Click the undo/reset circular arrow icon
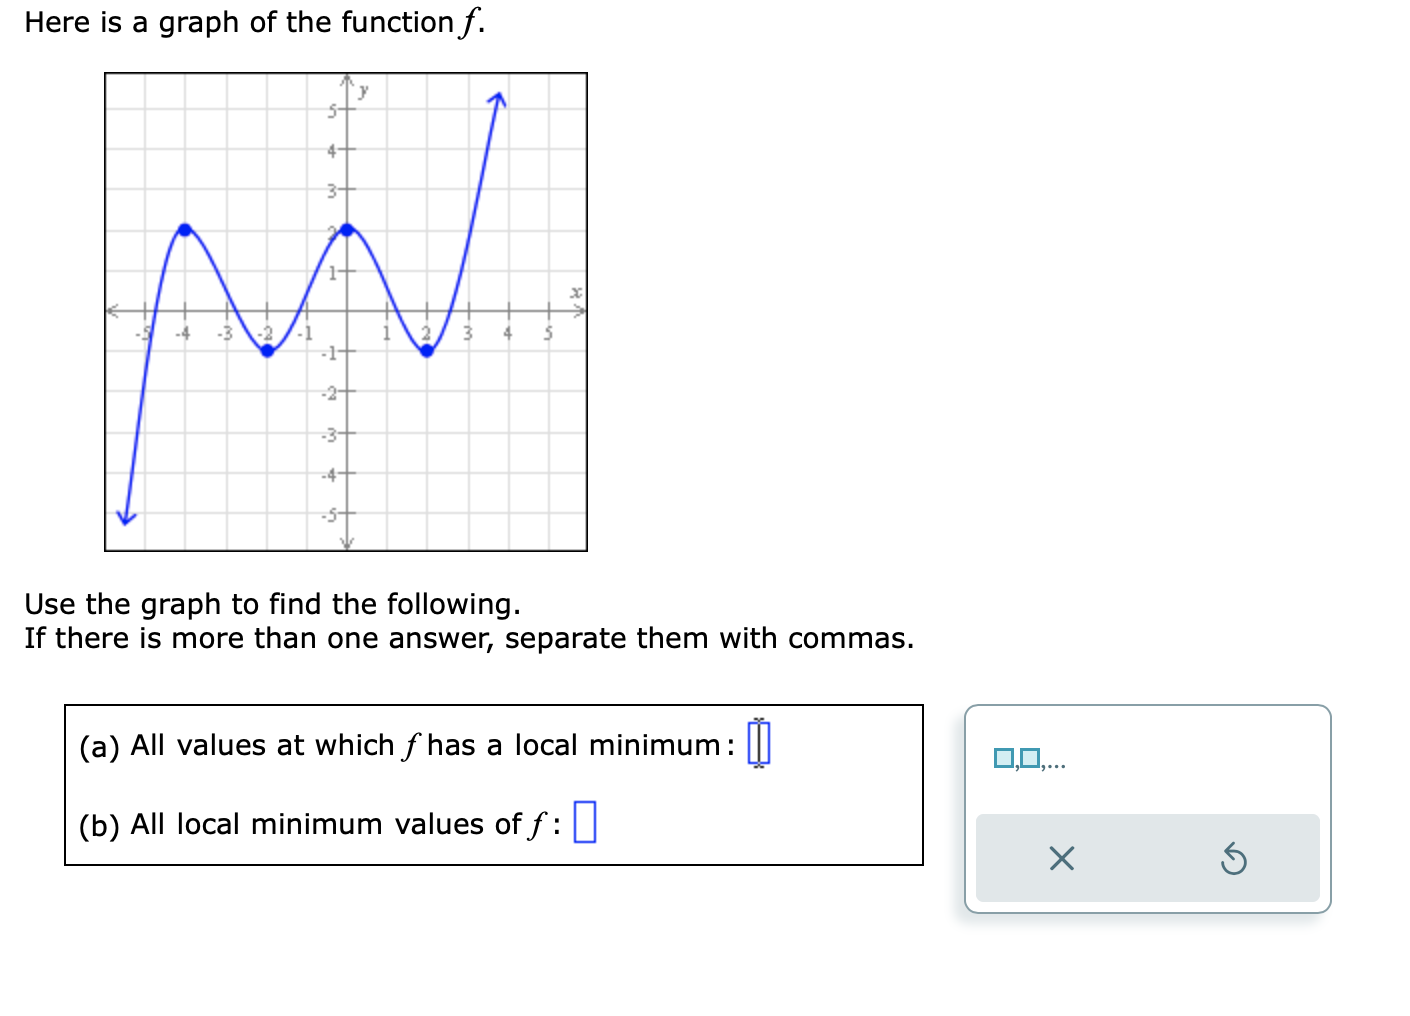This screenshot has height=1016, width=1410. (1235, 858)
